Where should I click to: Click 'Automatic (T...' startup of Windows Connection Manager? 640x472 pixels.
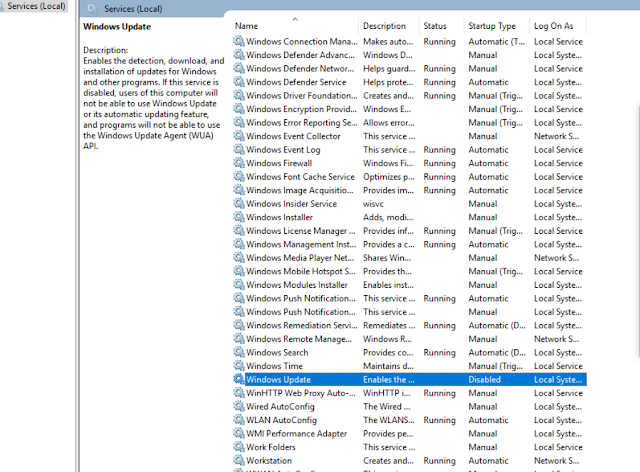pyautogui.click(x=497, y=42)
